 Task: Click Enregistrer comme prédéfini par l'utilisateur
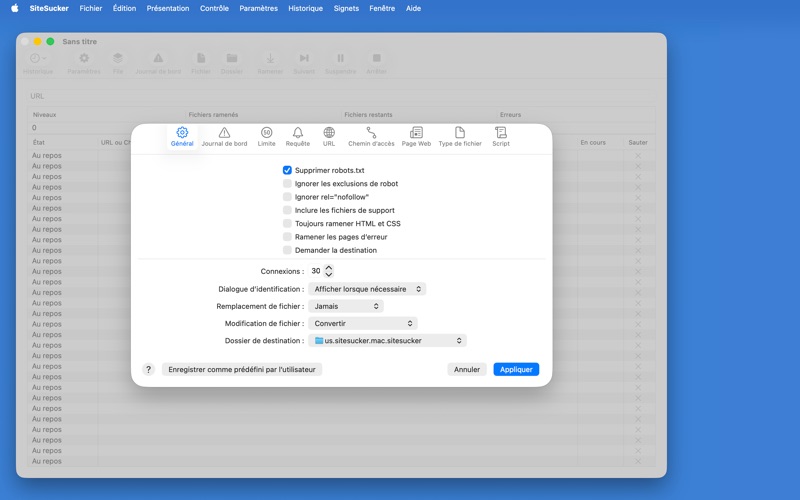click(242, 369)
